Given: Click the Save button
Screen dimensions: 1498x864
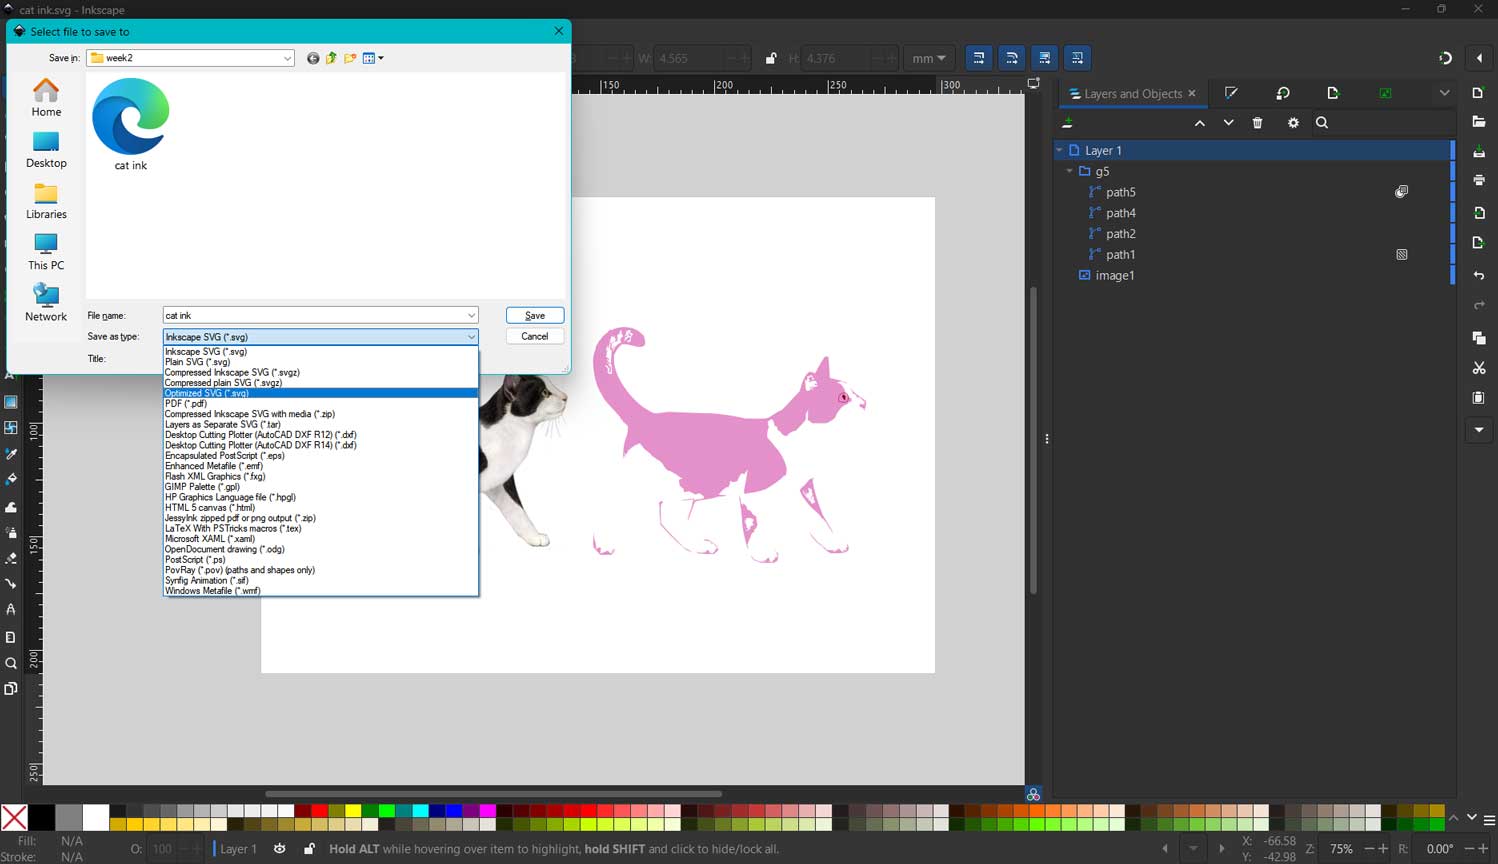Looking at the screenshot, I should (x=535, y=315).
